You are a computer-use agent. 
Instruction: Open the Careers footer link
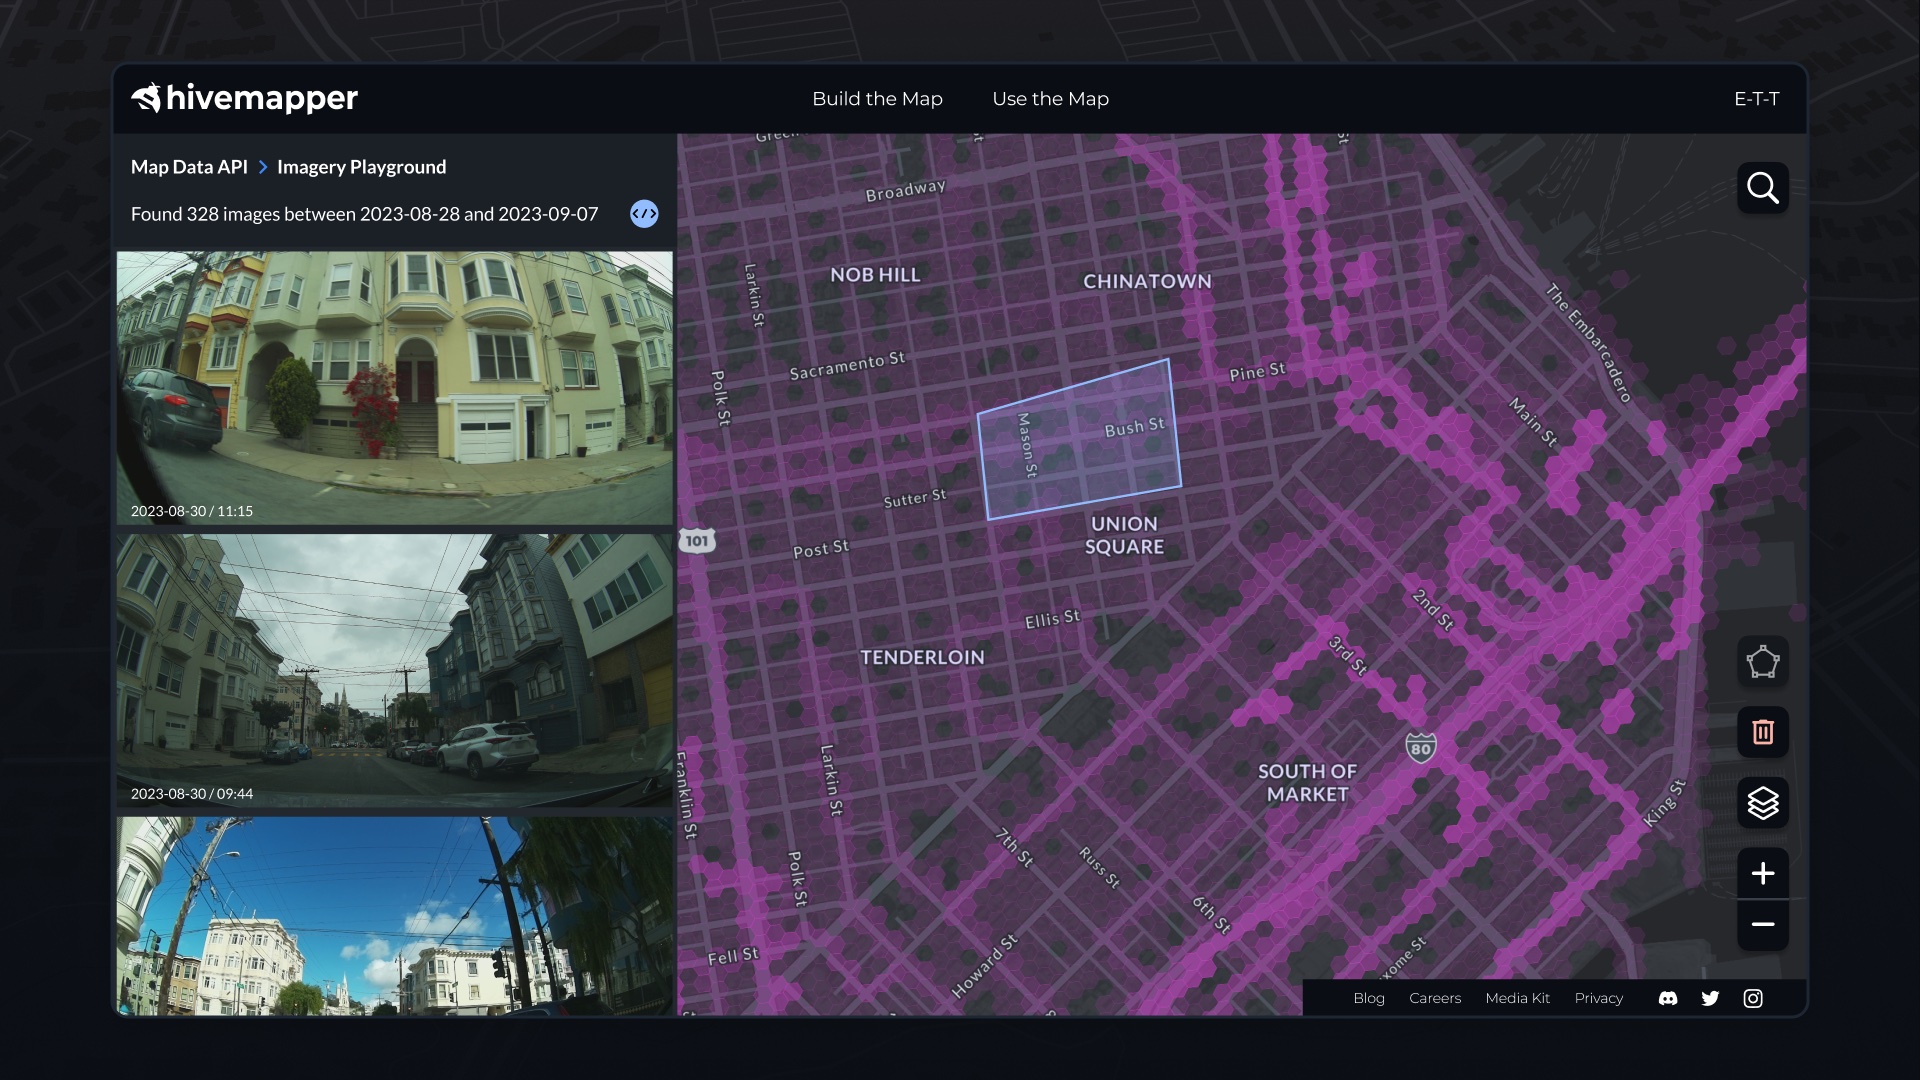1434,998
